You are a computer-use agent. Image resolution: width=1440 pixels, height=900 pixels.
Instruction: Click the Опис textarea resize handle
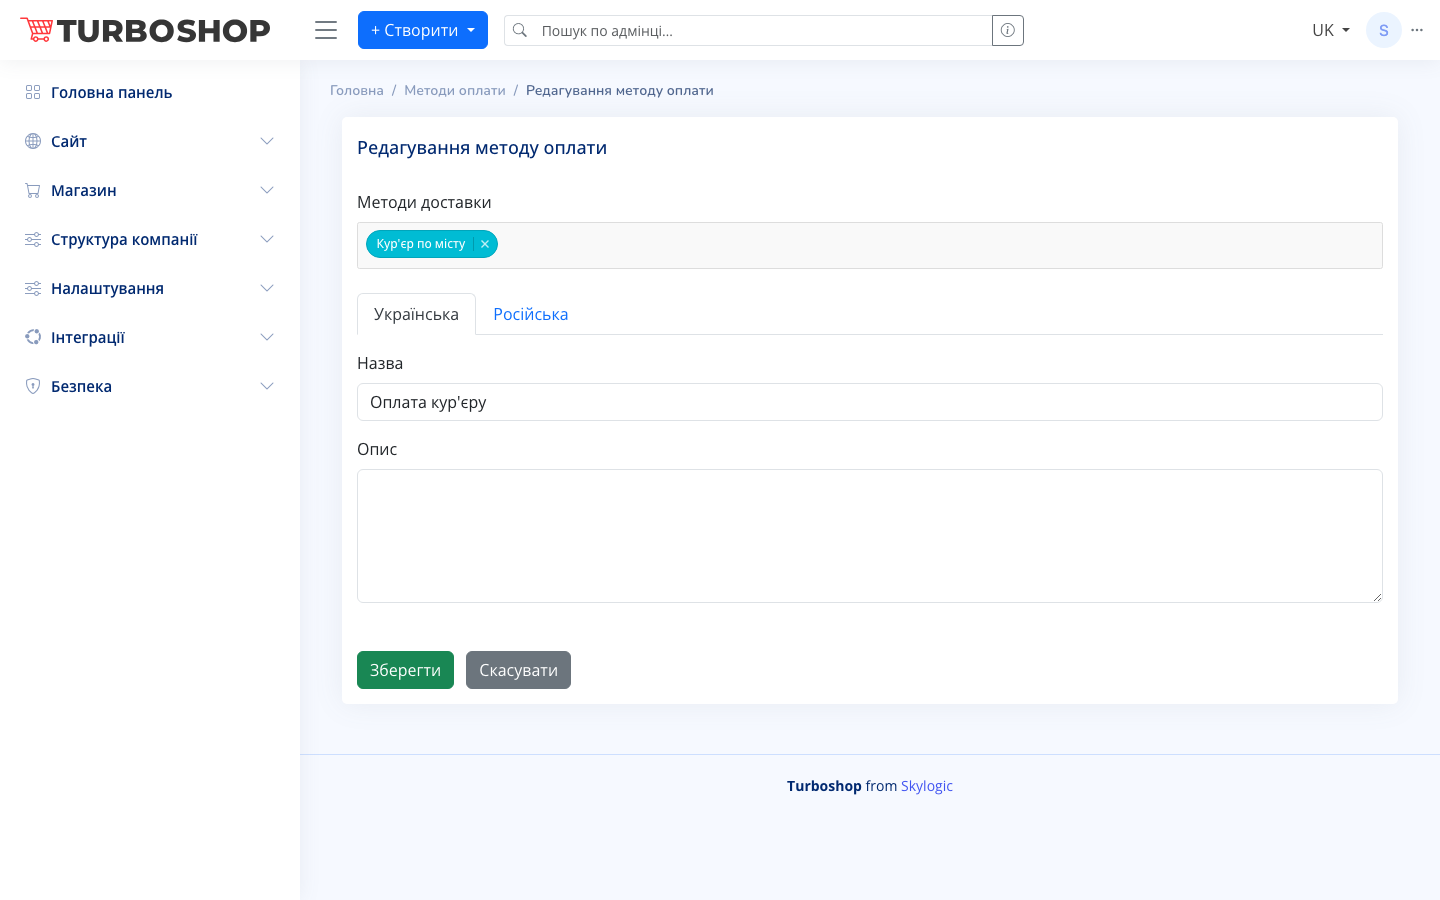point(1377,597)
